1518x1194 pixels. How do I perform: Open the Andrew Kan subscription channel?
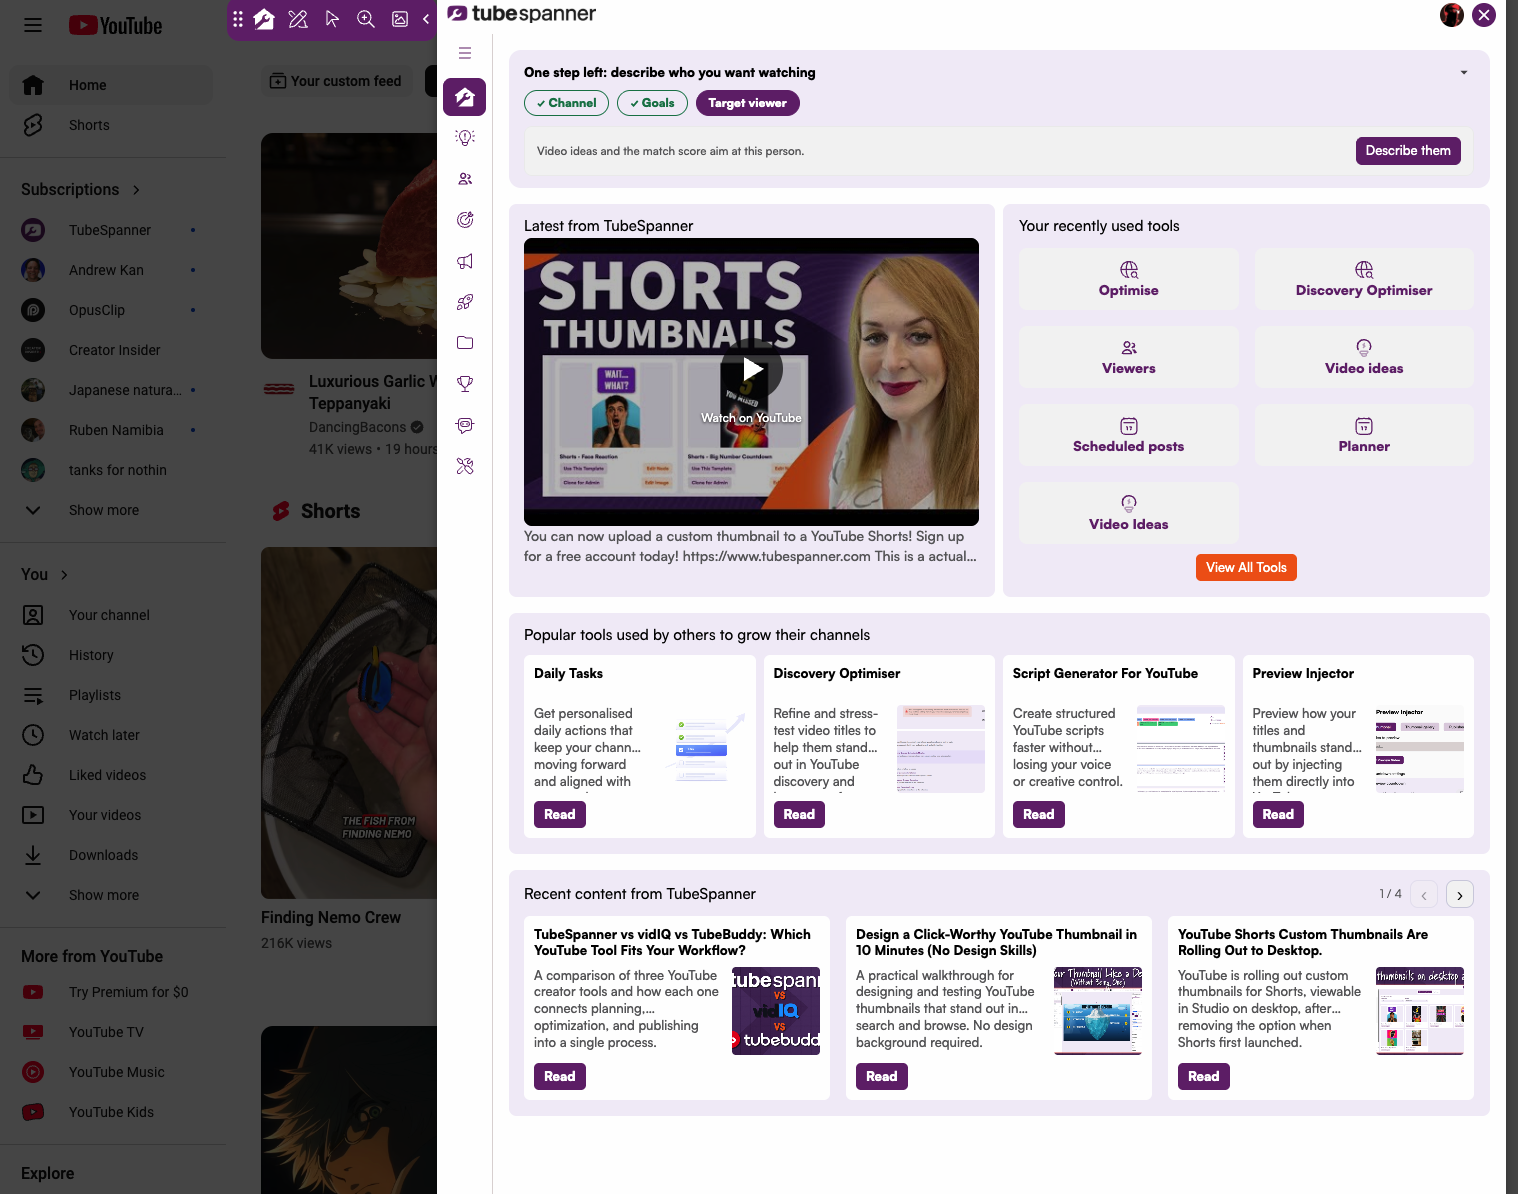click(112, 270)
